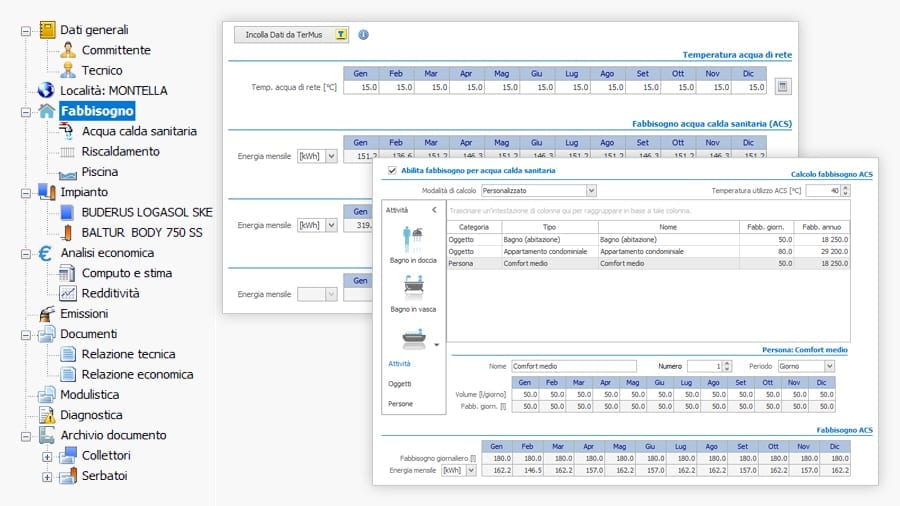Toggle Abilita fabbisogno per acqua calda checkbox
The width and height of the screenshot is (900, 506).
391,171
